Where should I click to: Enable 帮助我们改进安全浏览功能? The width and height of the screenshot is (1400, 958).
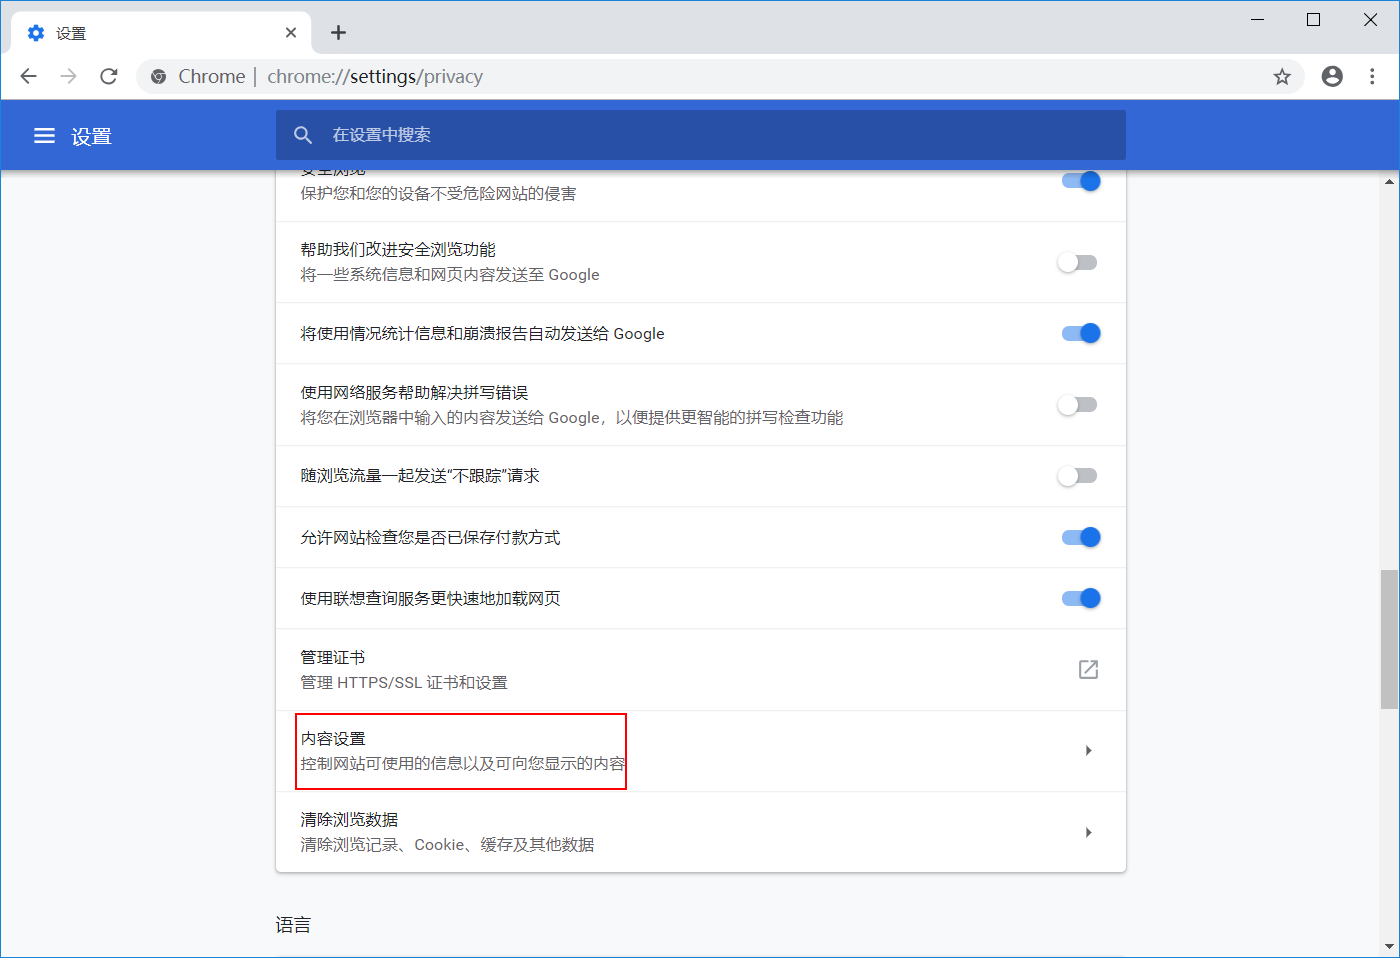click(1080, 262)
